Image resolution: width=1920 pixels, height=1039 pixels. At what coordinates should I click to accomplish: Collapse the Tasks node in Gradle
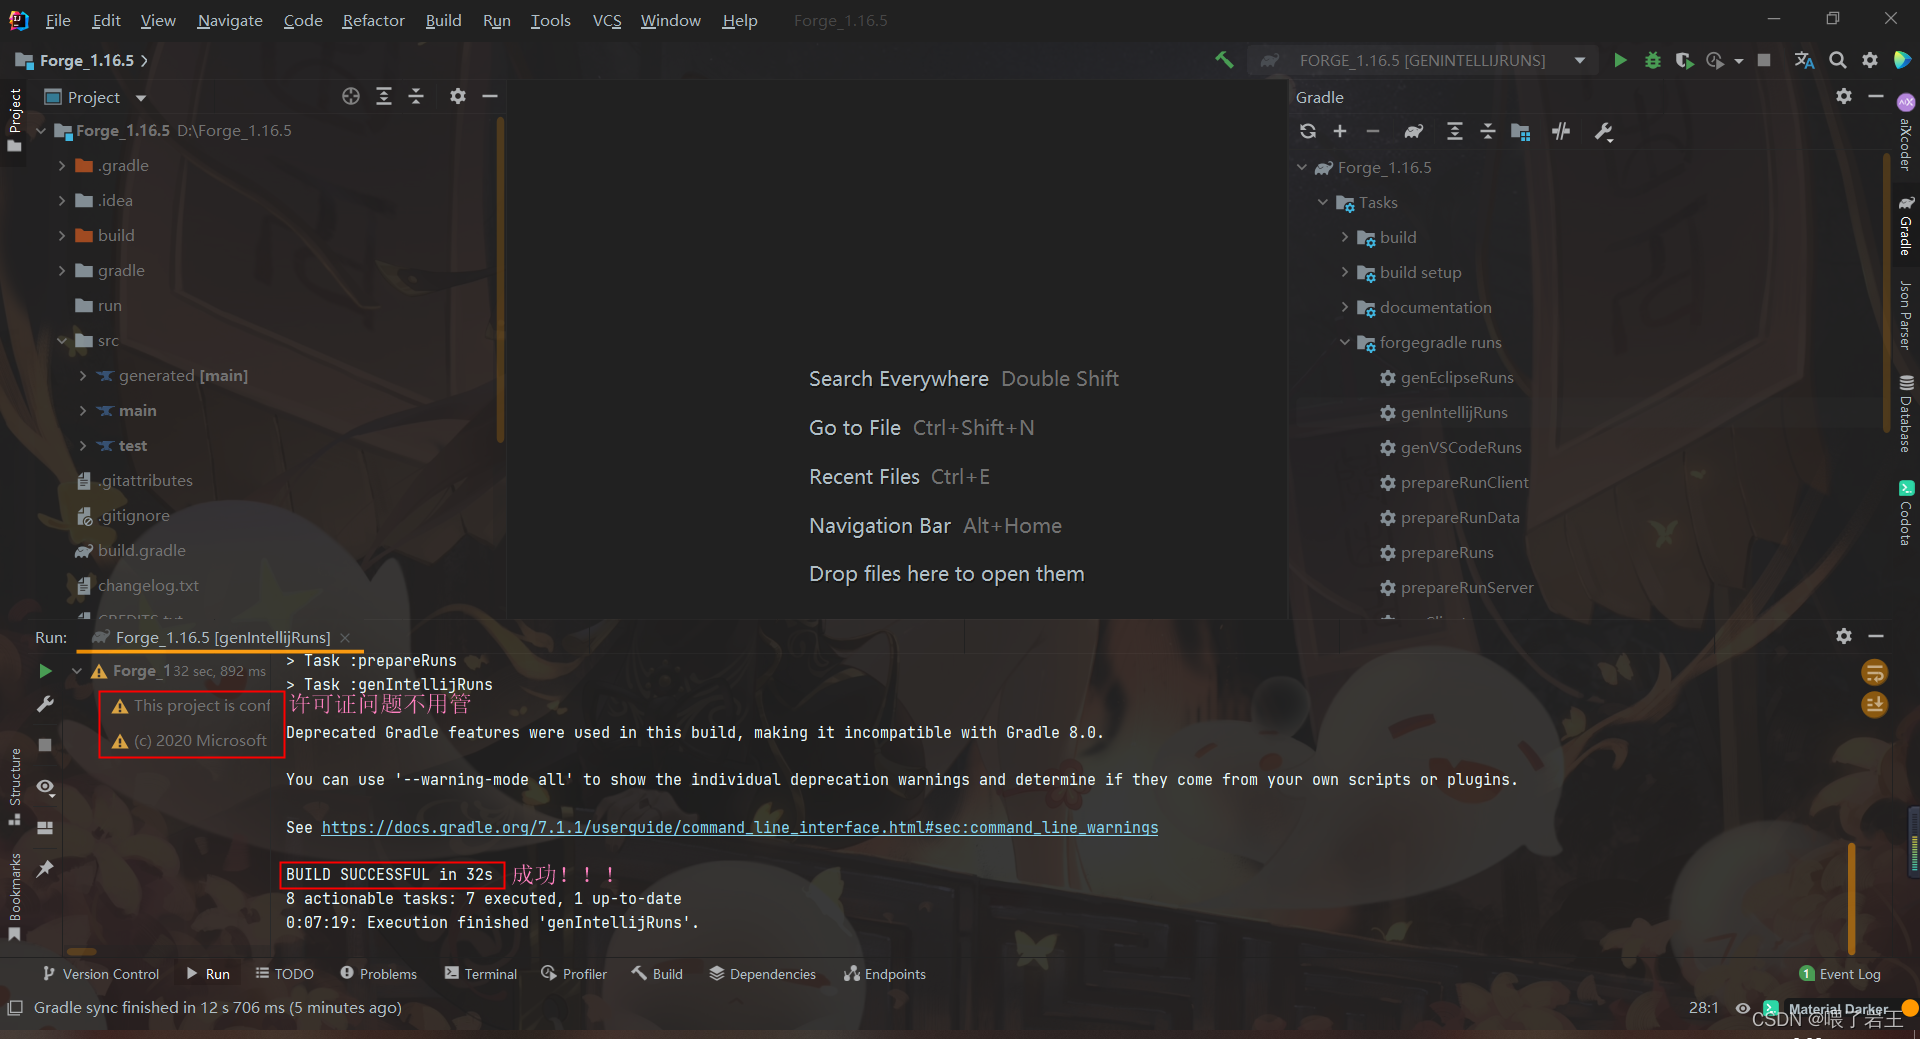click(1323, 202)
